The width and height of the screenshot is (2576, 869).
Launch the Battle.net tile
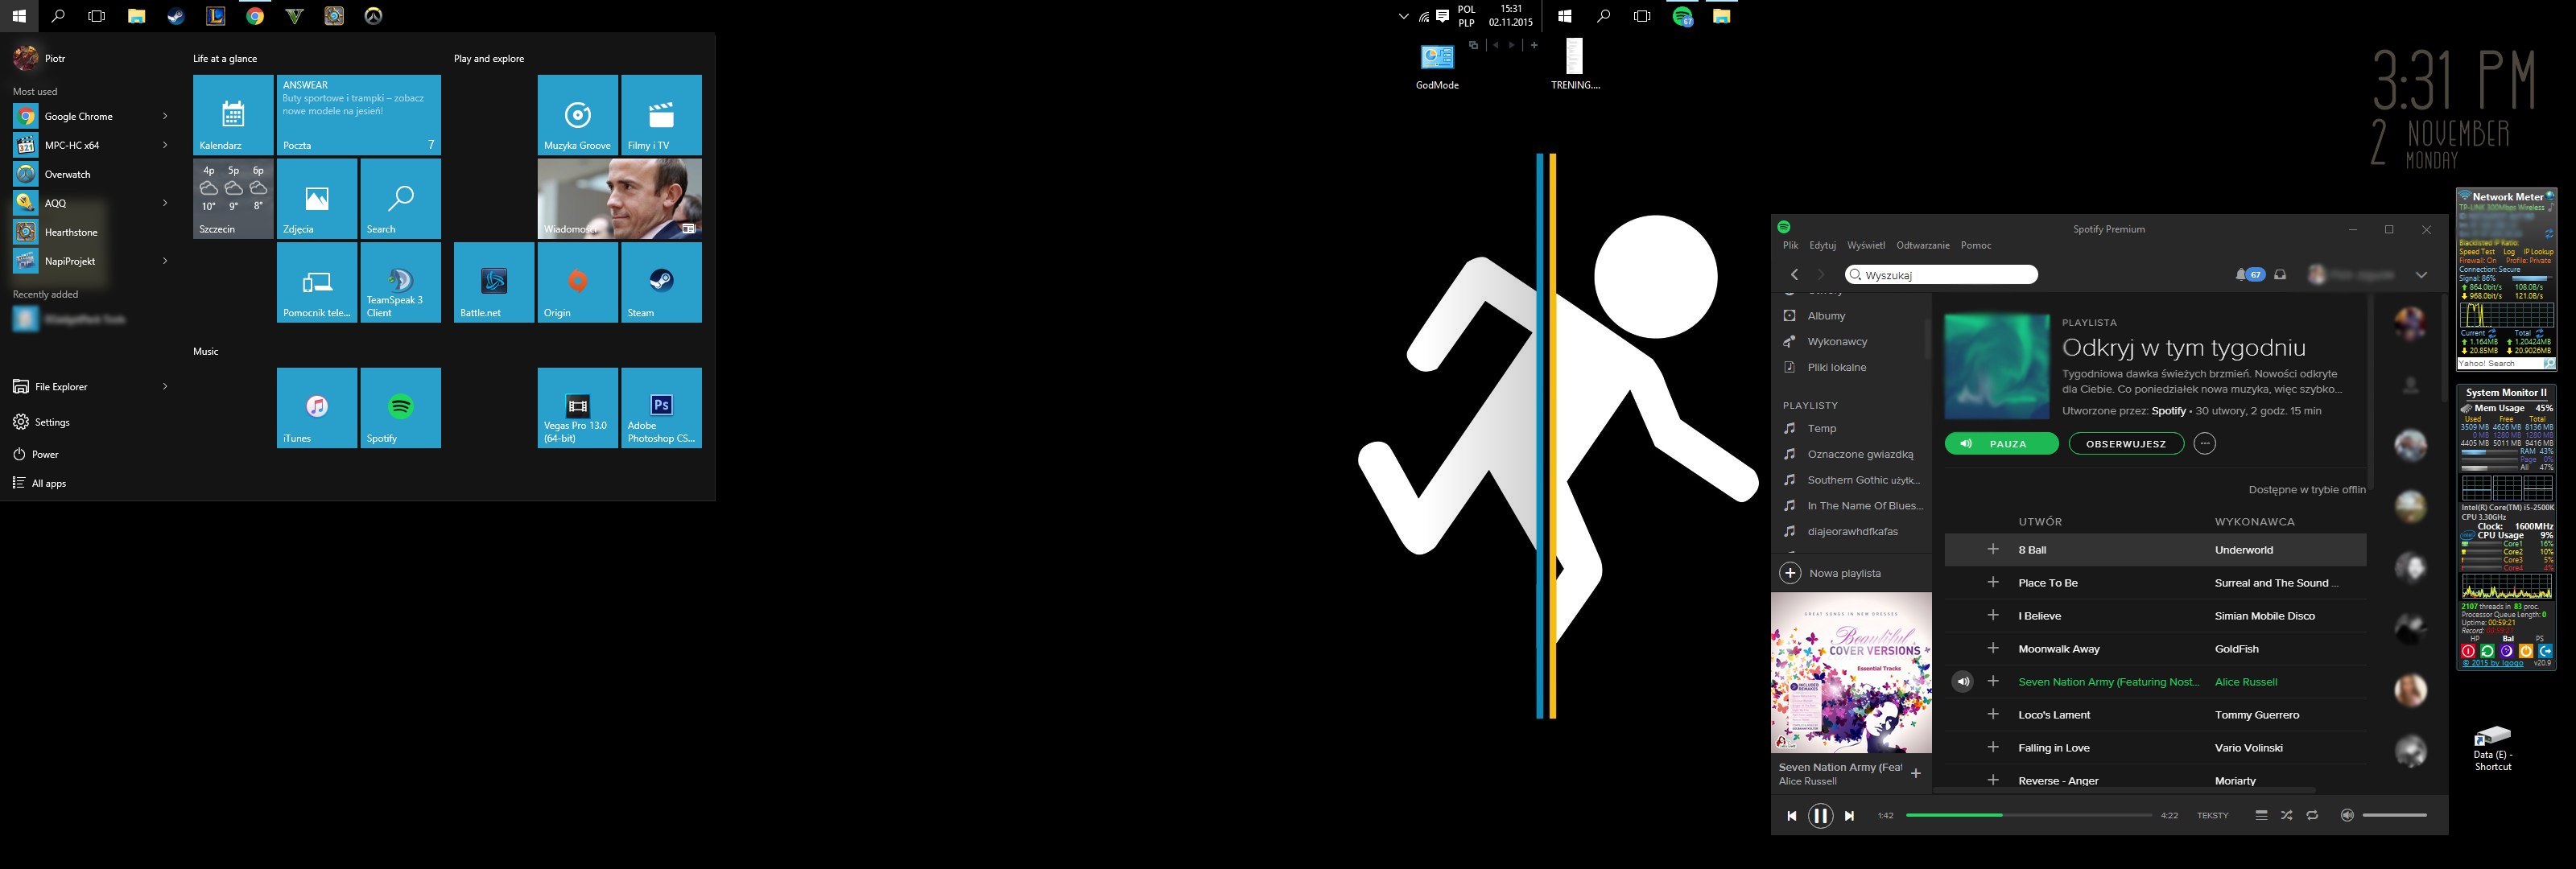[x=494, y=282]
